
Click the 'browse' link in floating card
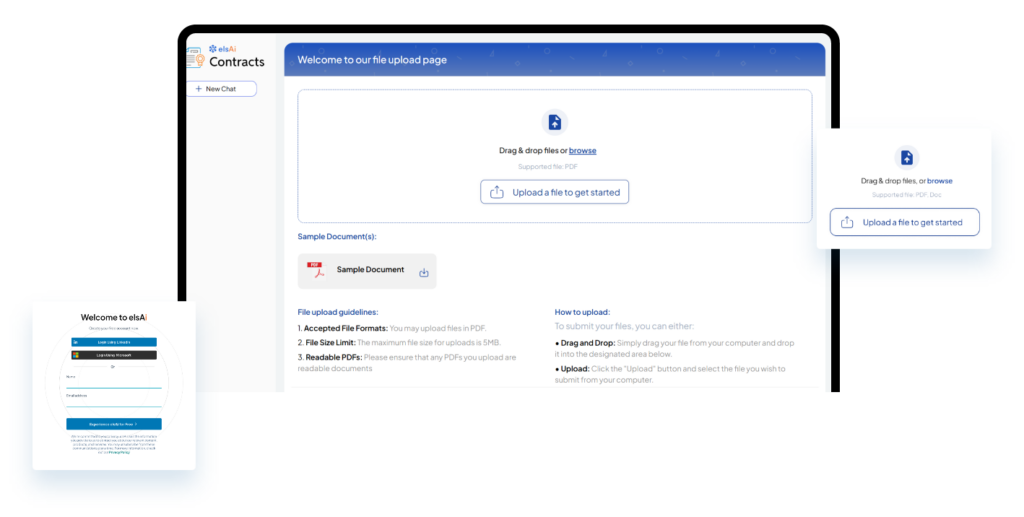tap(939, 181)
